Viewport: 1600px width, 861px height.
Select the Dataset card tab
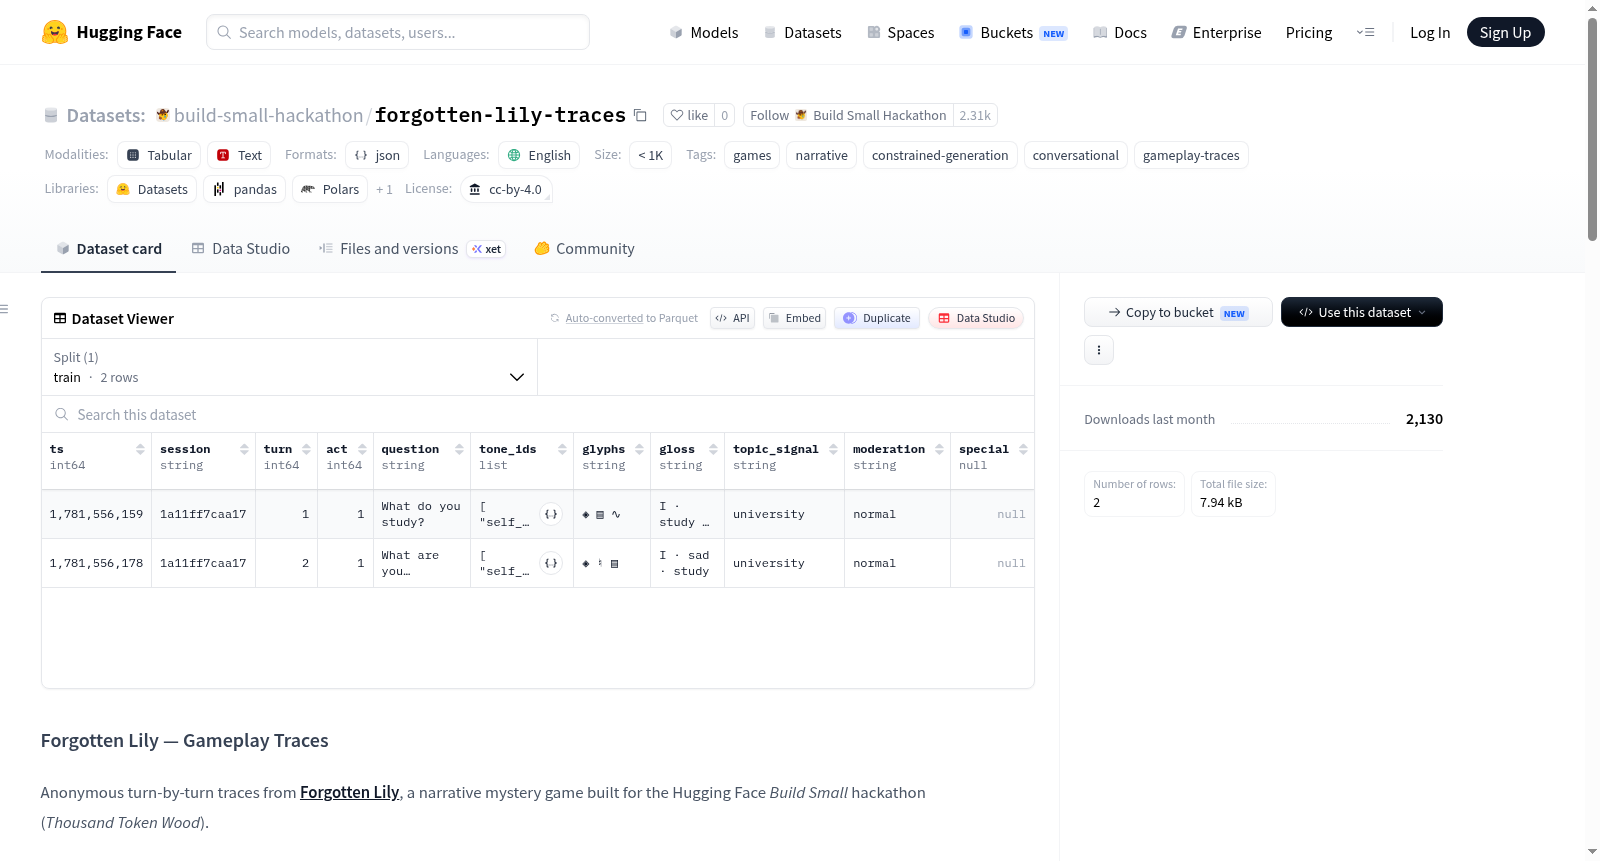click(109, 249)
